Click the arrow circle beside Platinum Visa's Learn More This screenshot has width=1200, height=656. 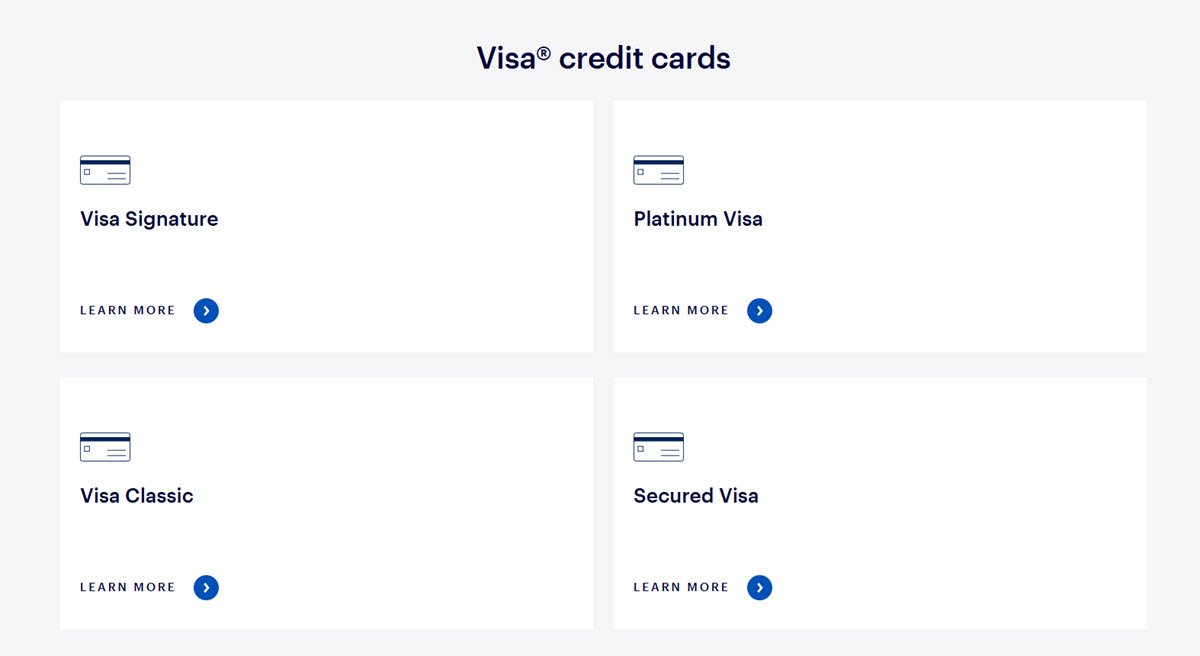click(x=760, y=310)
